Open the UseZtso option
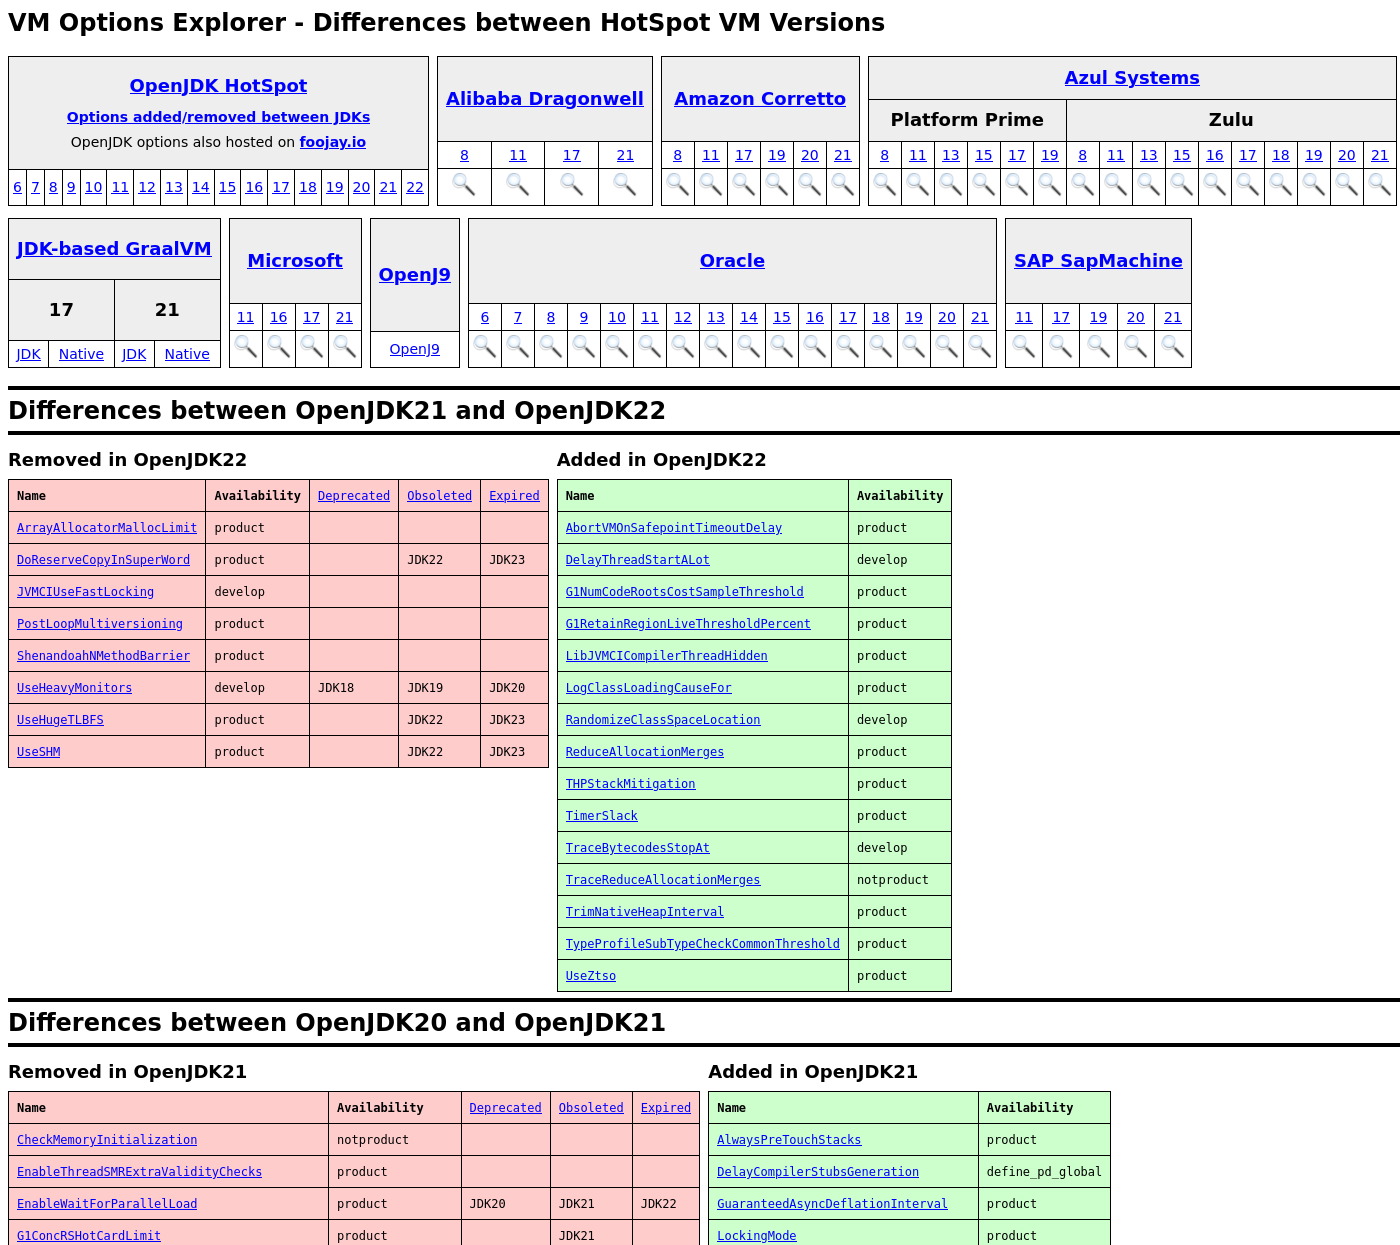This screenshot has width=1400, height=1245. pyautogui.click(x=591, y=976)
